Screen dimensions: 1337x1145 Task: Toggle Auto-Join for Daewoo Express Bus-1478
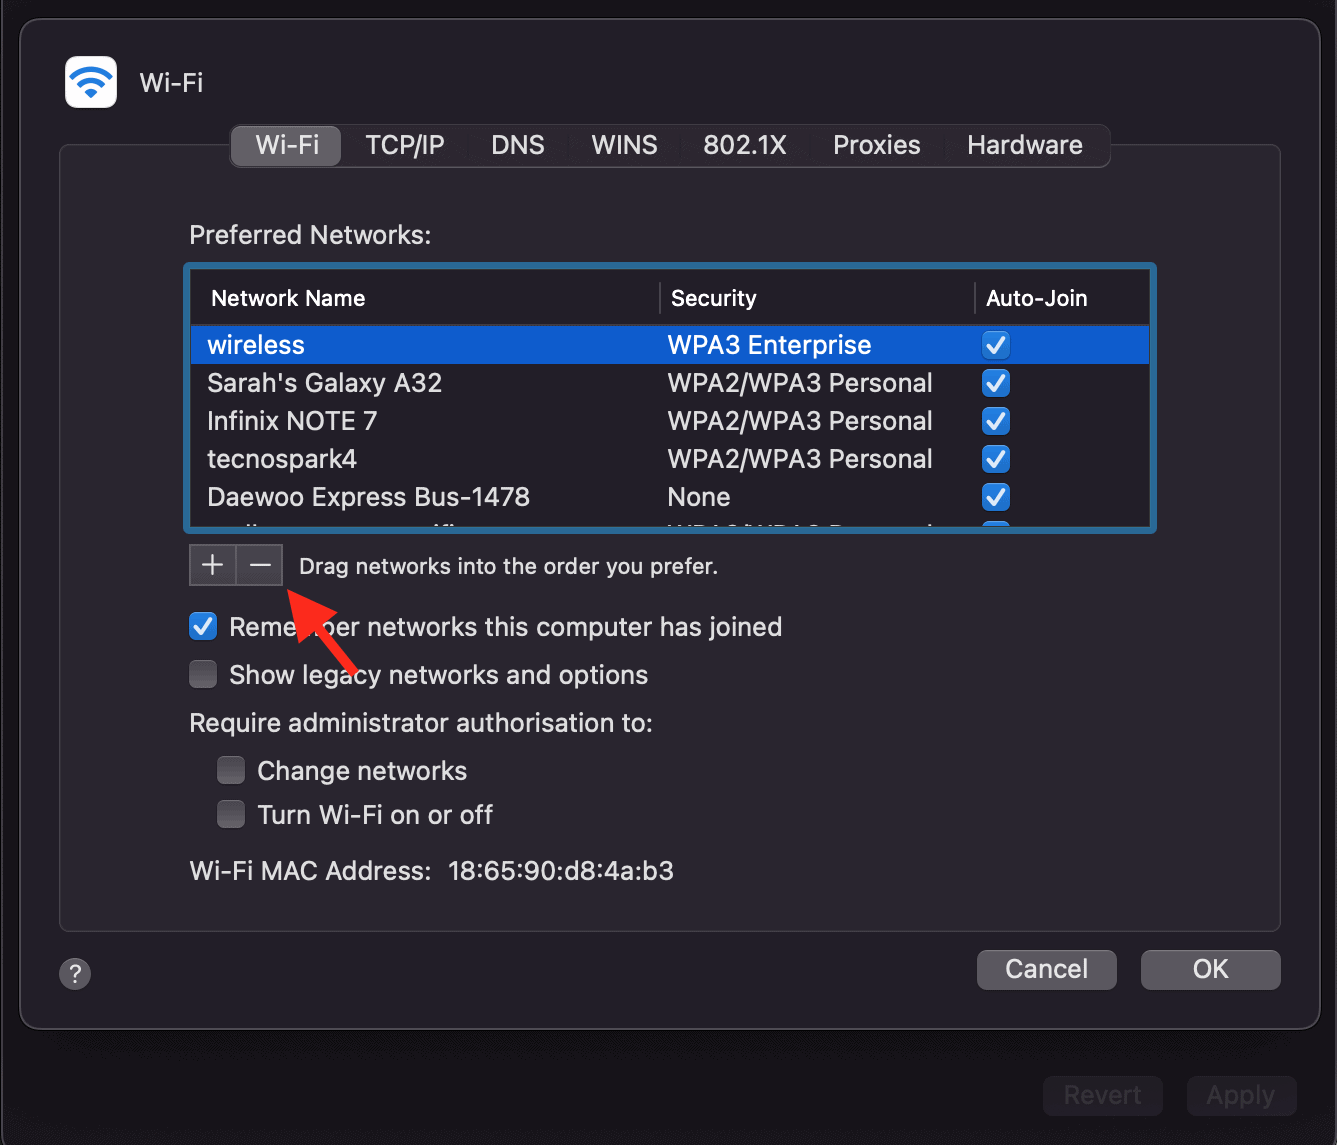(995, 497)
